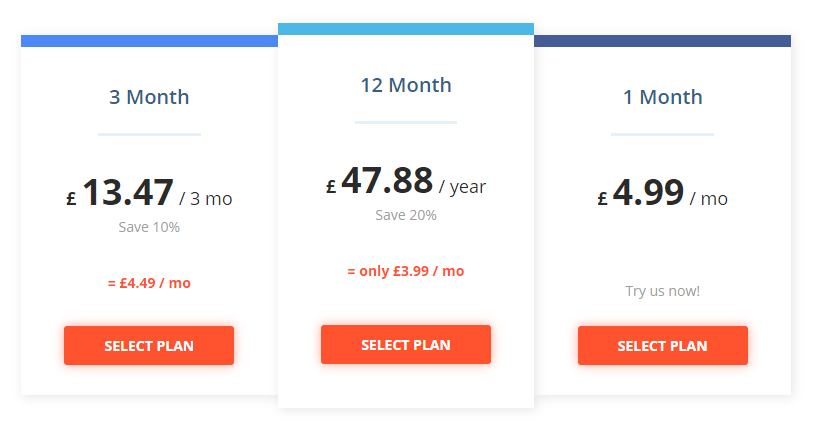Click the '/ mo' label beside £4.99
813x430 pixels.
pos(709,199)
